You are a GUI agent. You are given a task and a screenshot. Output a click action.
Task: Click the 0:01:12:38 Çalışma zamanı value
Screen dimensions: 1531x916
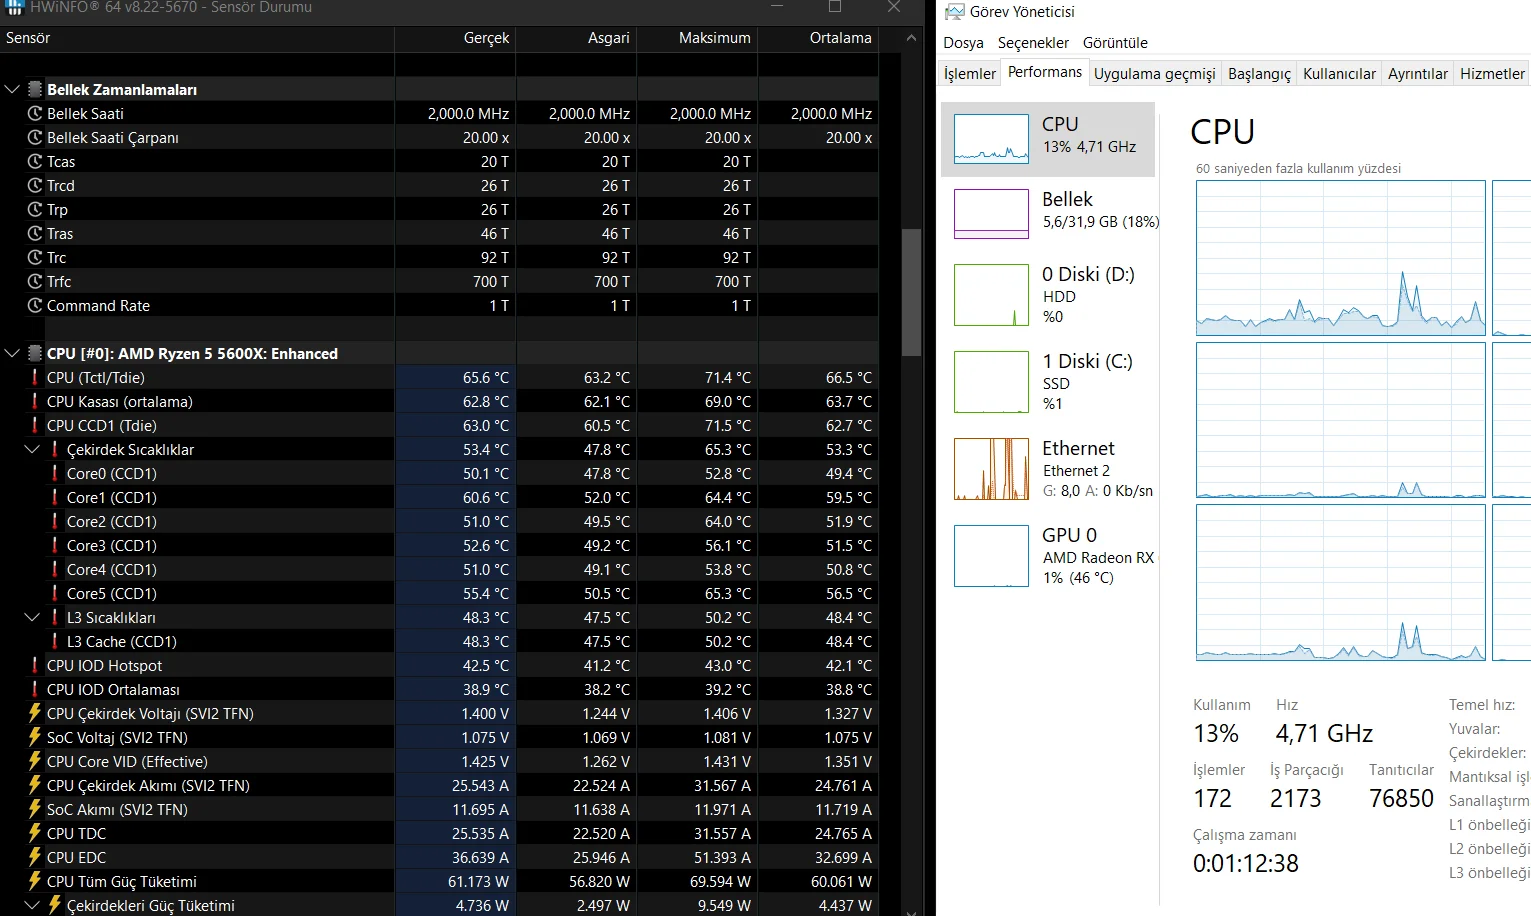pyautogui.click(x=1246, y=863)
